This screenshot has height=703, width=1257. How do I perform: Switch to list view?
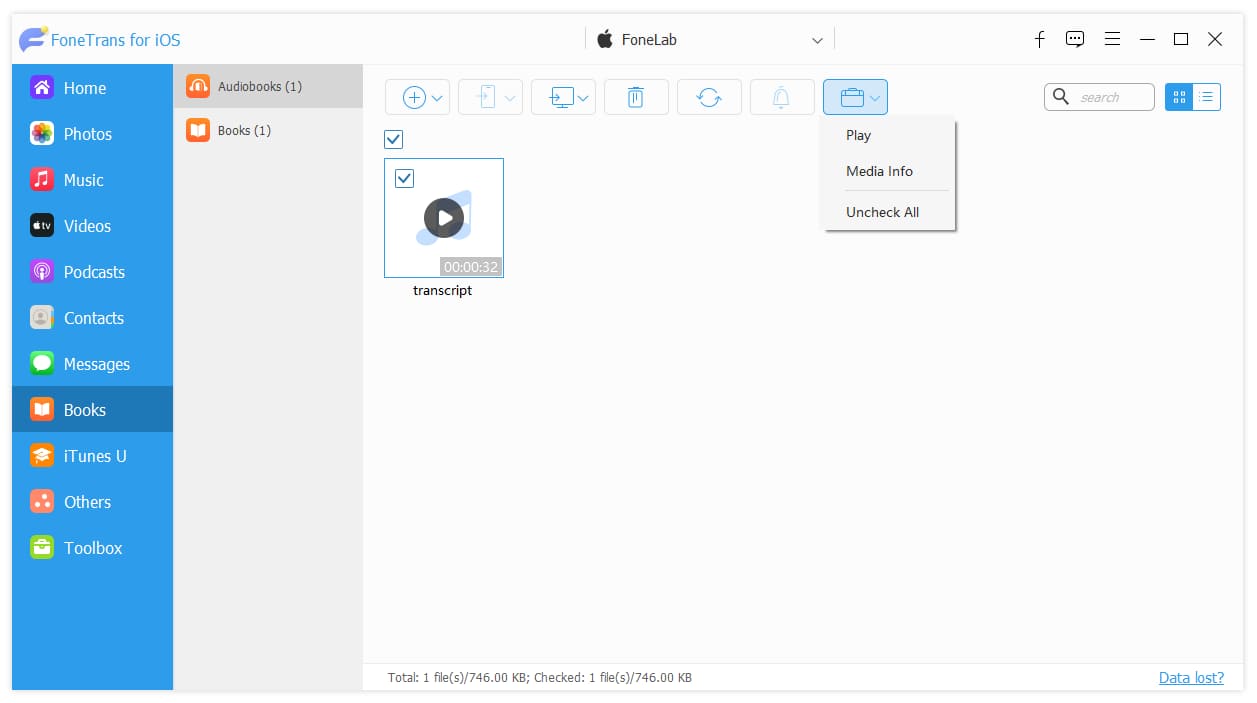(1207, 97)
